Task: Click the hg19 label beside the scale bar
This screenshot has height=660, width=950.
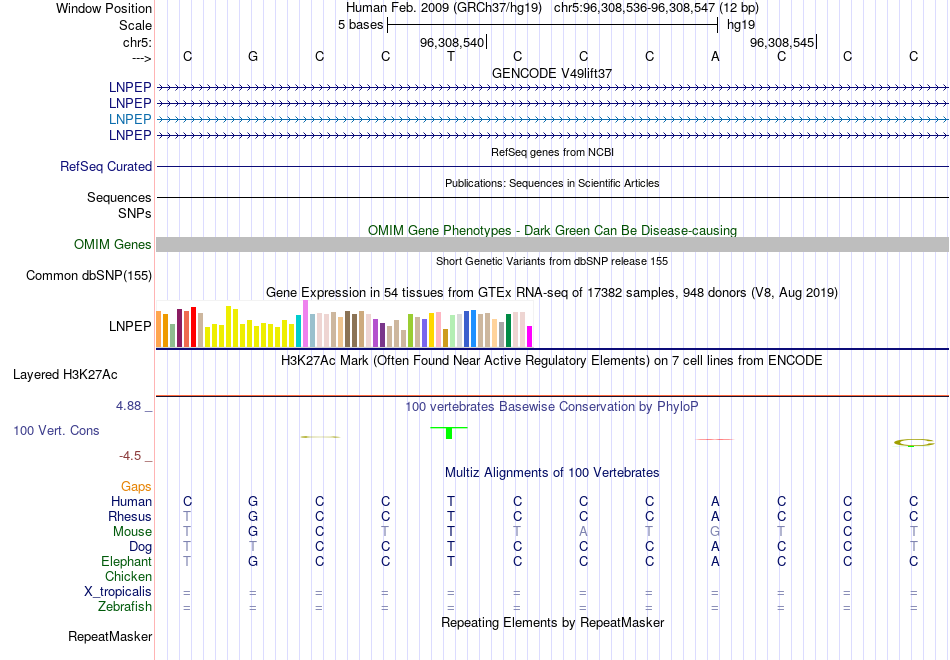Action: [741, 25]
